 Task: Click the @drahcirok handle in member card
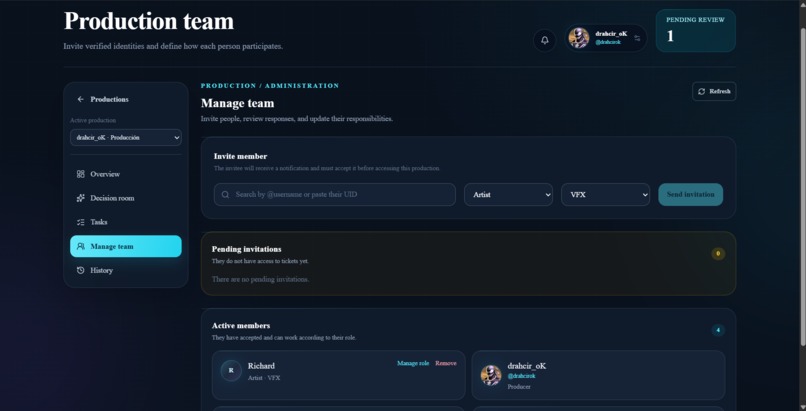tap(521, 376)
